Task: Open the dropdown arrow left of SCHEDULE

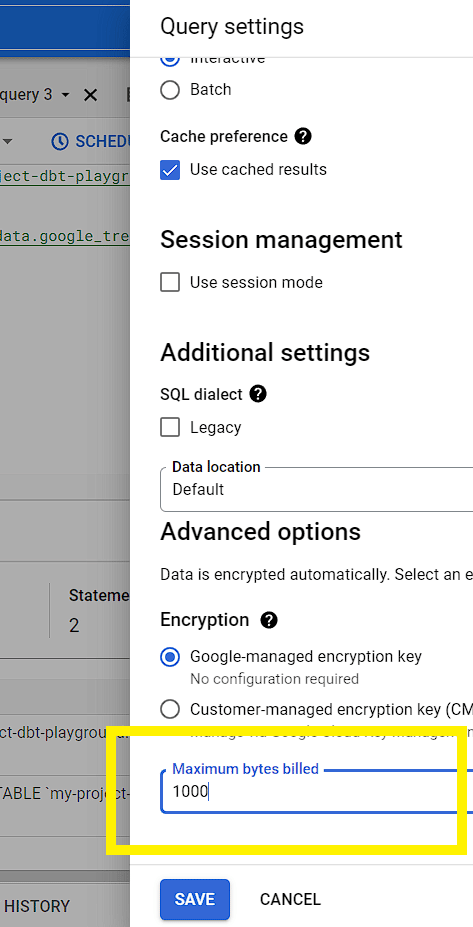Action: [x=8, y=141]
